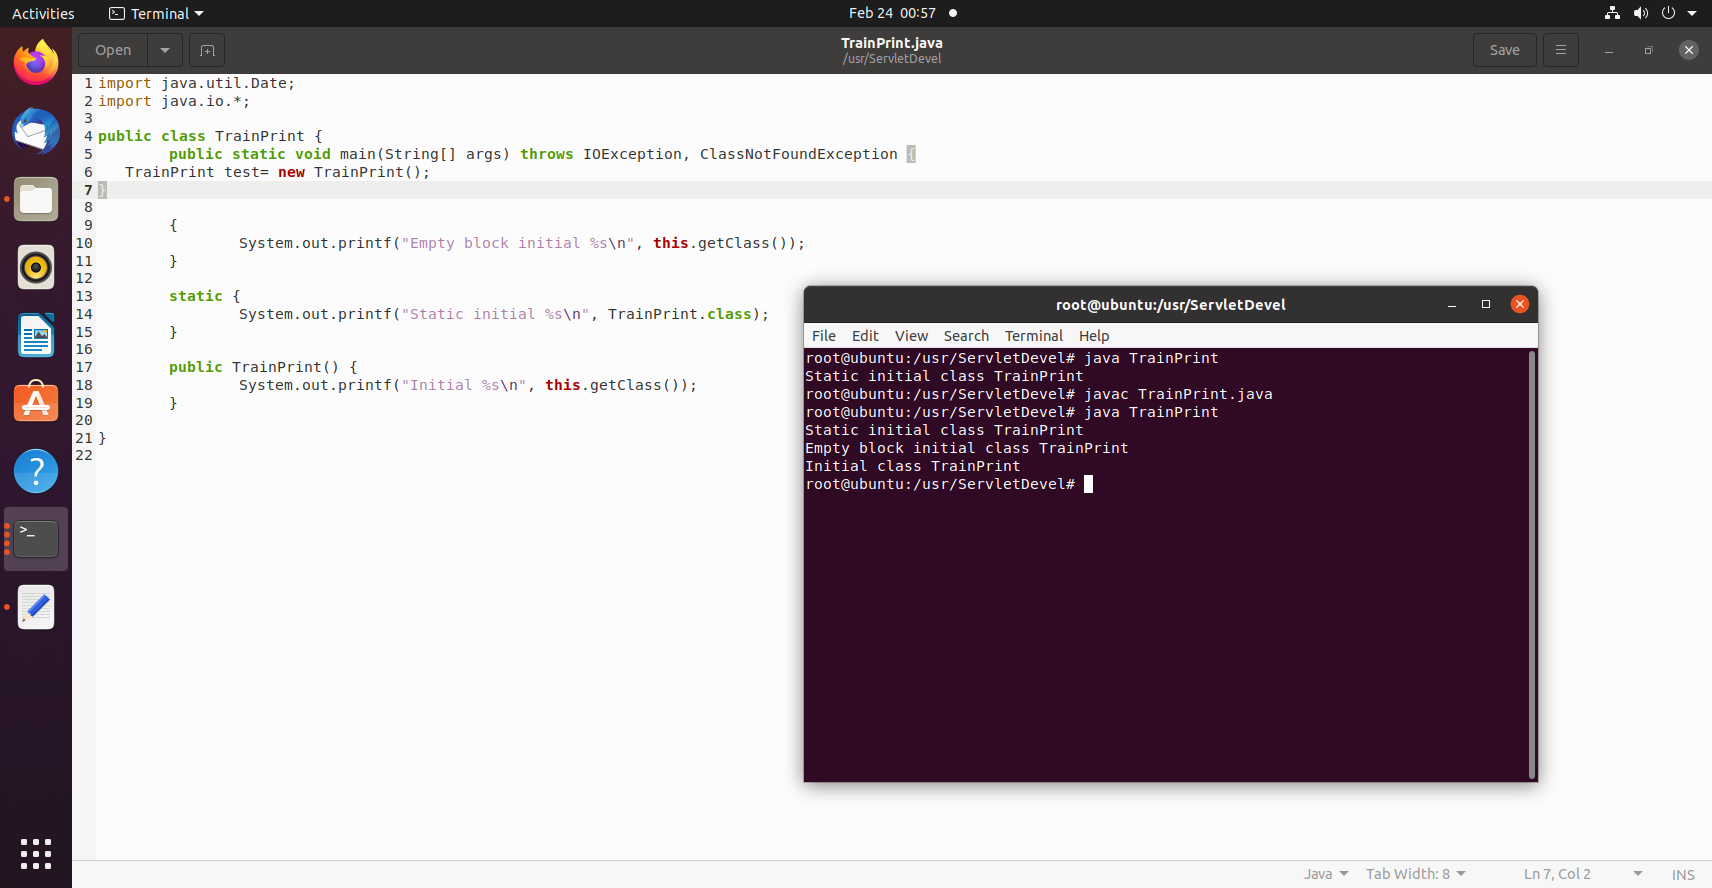Launch Thunderbird mail from the dock
1712x888 pixels.
pos(36,131)
